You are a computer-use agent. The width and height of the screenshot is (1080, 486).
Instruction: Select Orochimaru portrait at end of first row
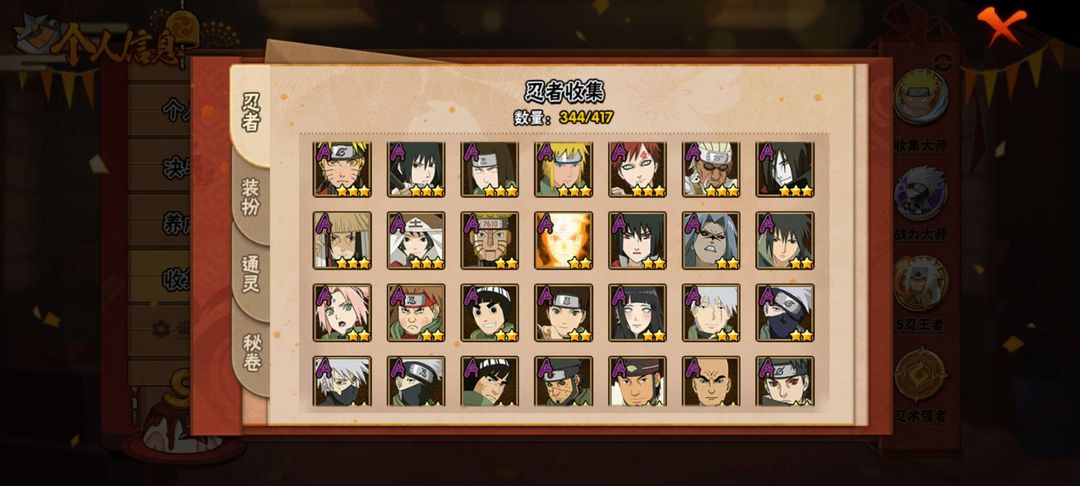785,169
